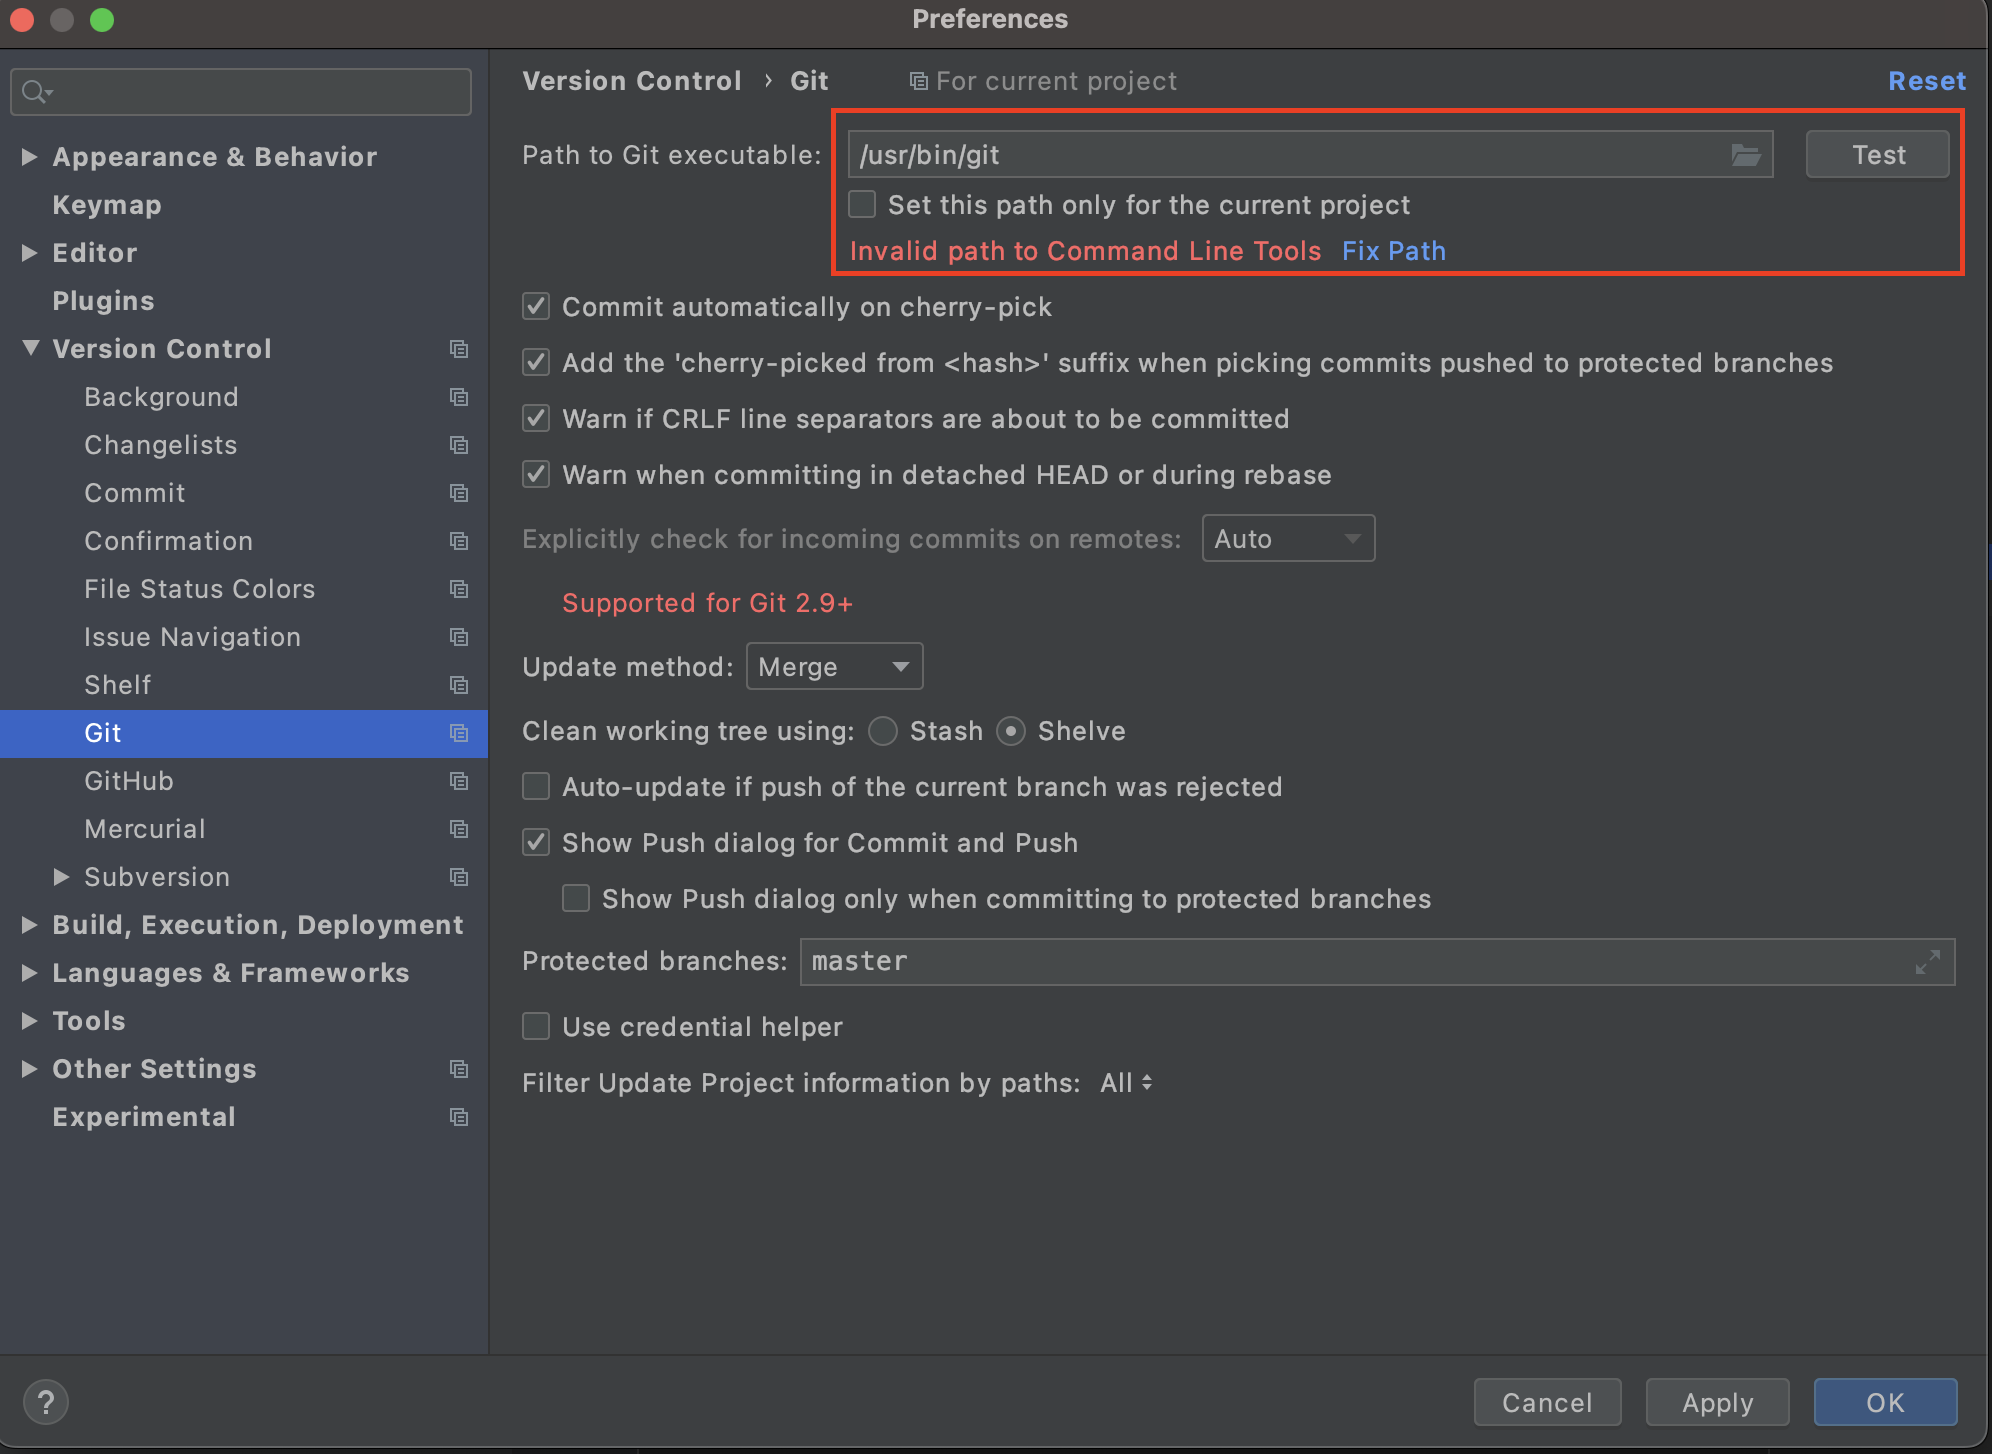Click the project-level icon beside Shelf

pyautogui.click(x=459, y=685)
